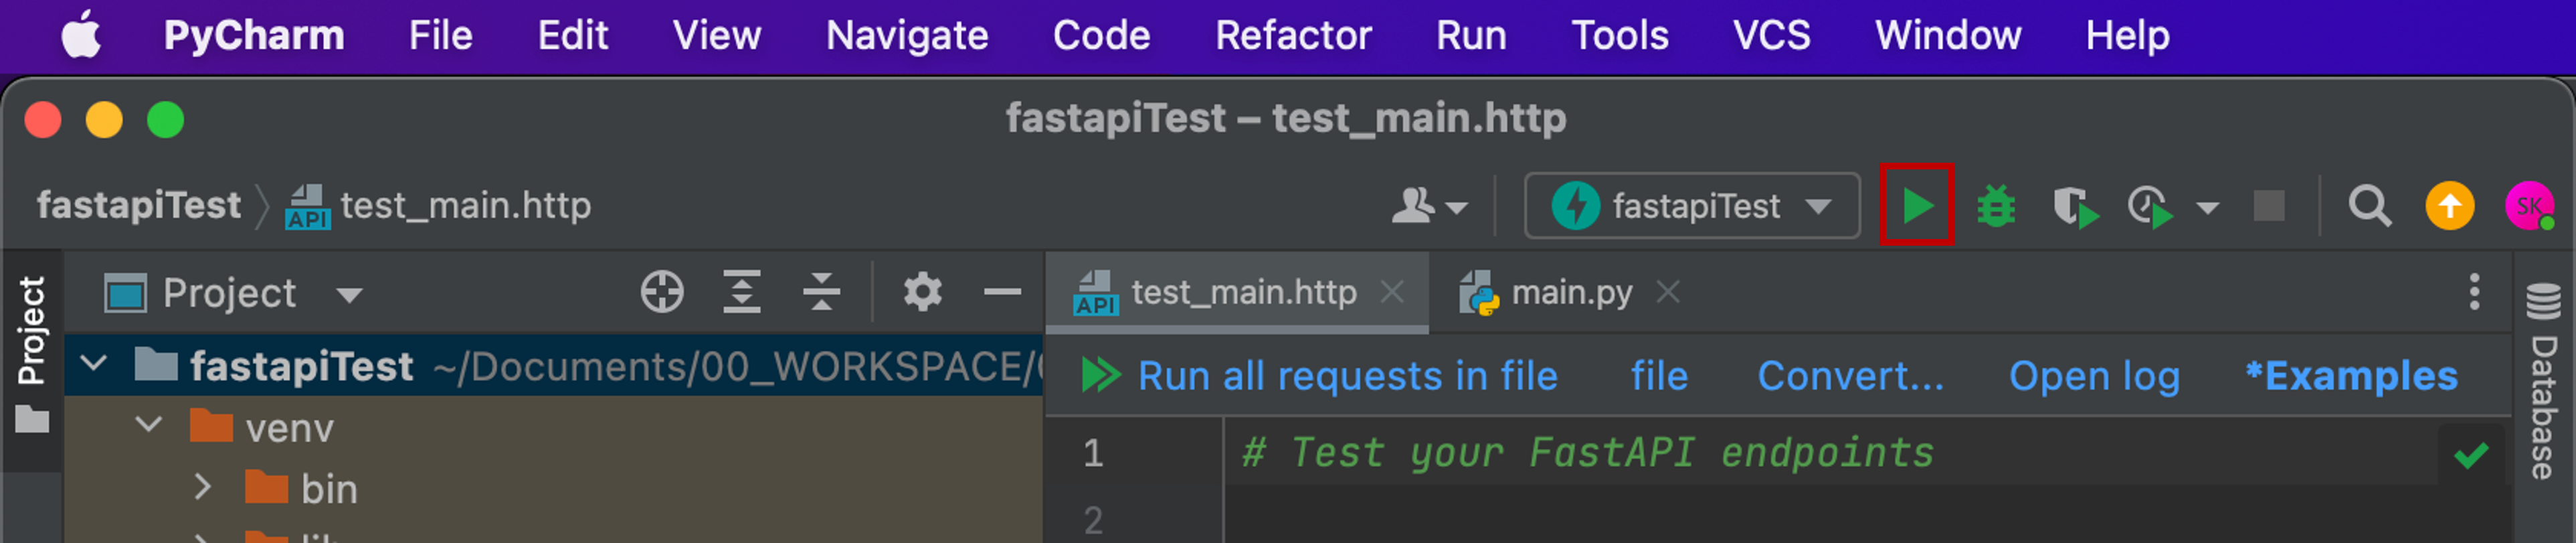This screenshot has height=543, width=2576.
Task: Debug fastapiTest with the bug icon
Action: tap(1996, 207)
